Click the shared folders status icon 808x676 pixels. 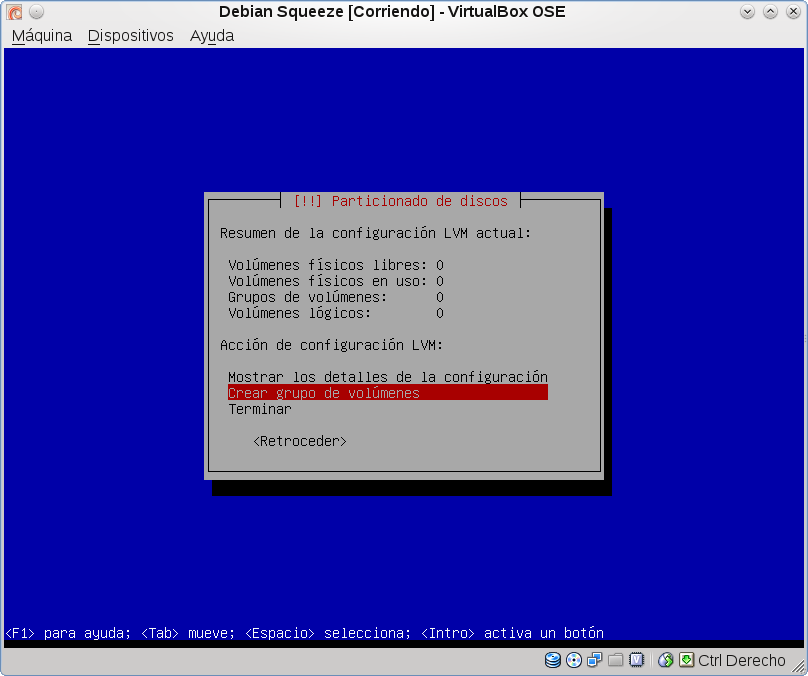click(x=615, y=660)
